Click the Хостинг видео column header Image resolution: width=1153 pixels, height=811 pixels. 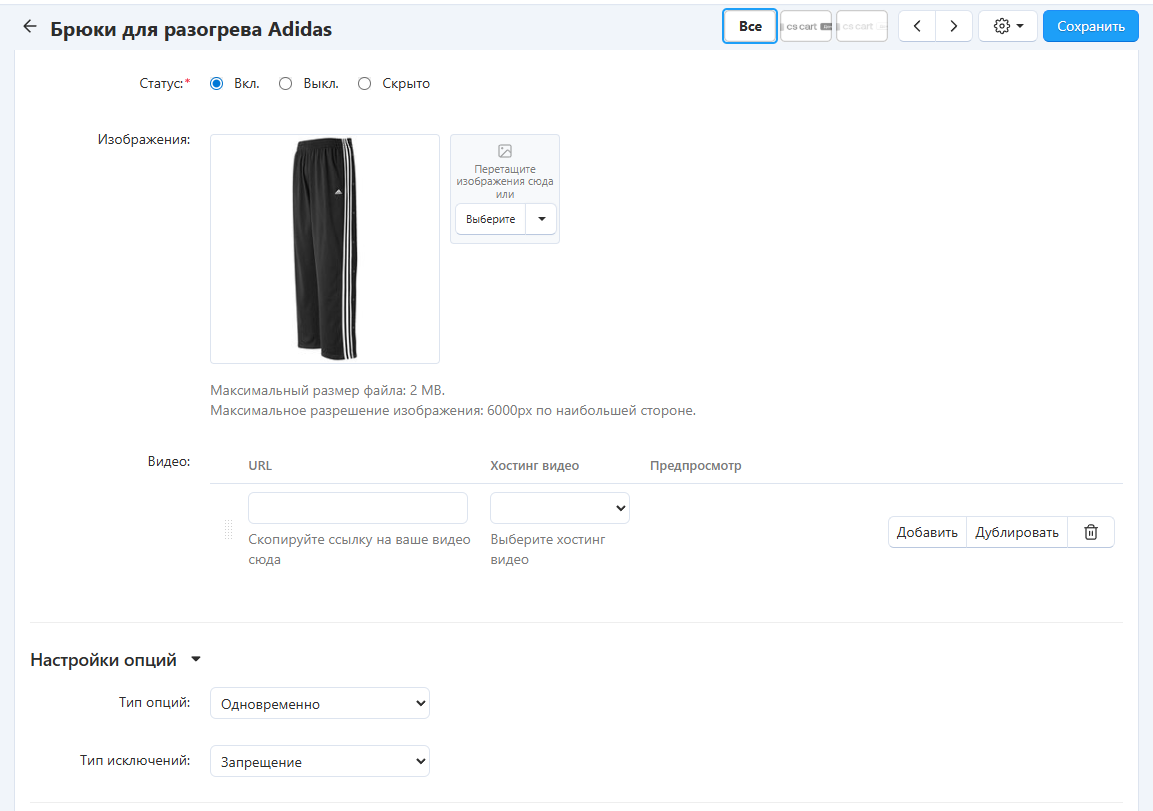click(535, 465)
